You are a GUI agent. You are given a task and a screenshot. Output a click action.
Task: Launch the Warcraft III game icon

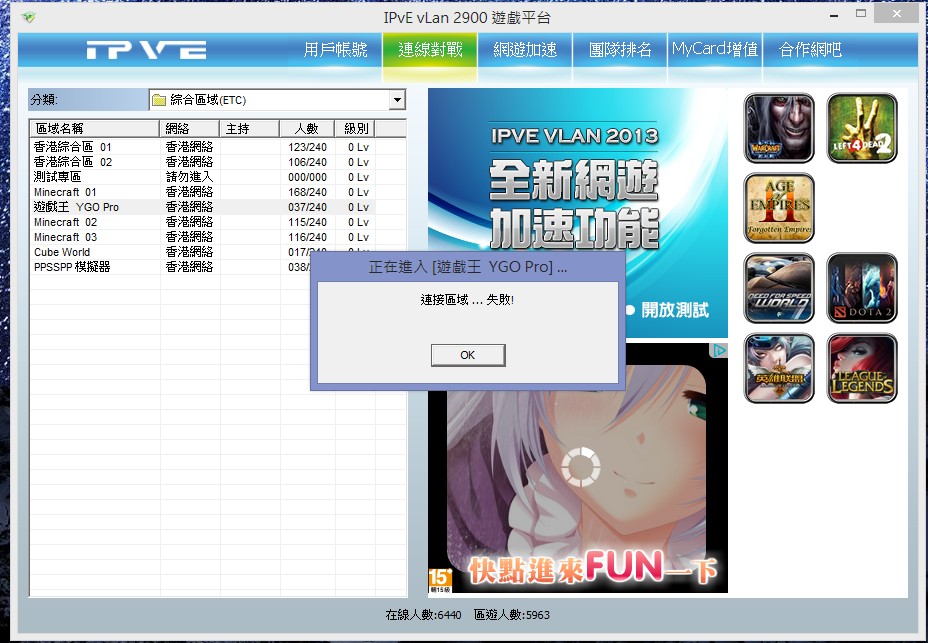pyautogui.click(x=779, y=128)
